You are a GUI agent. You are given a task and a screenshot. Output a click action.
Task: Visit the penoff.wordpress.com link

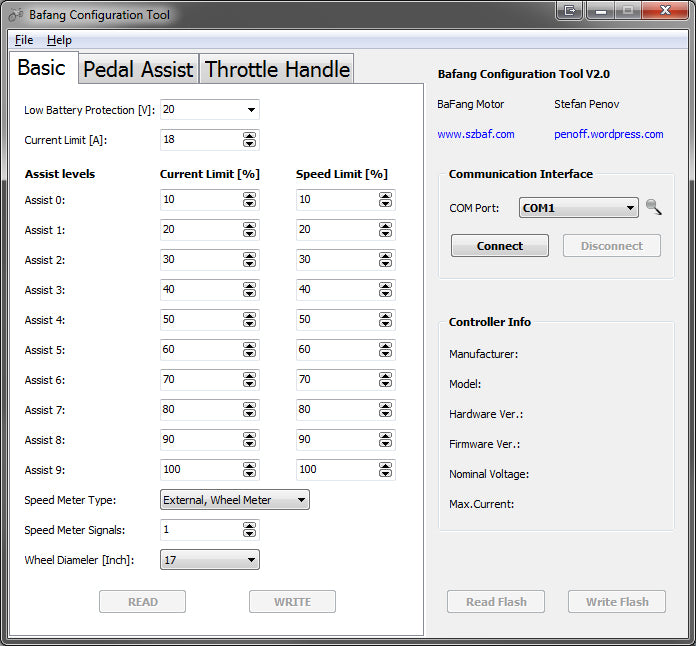pos(608,134)
